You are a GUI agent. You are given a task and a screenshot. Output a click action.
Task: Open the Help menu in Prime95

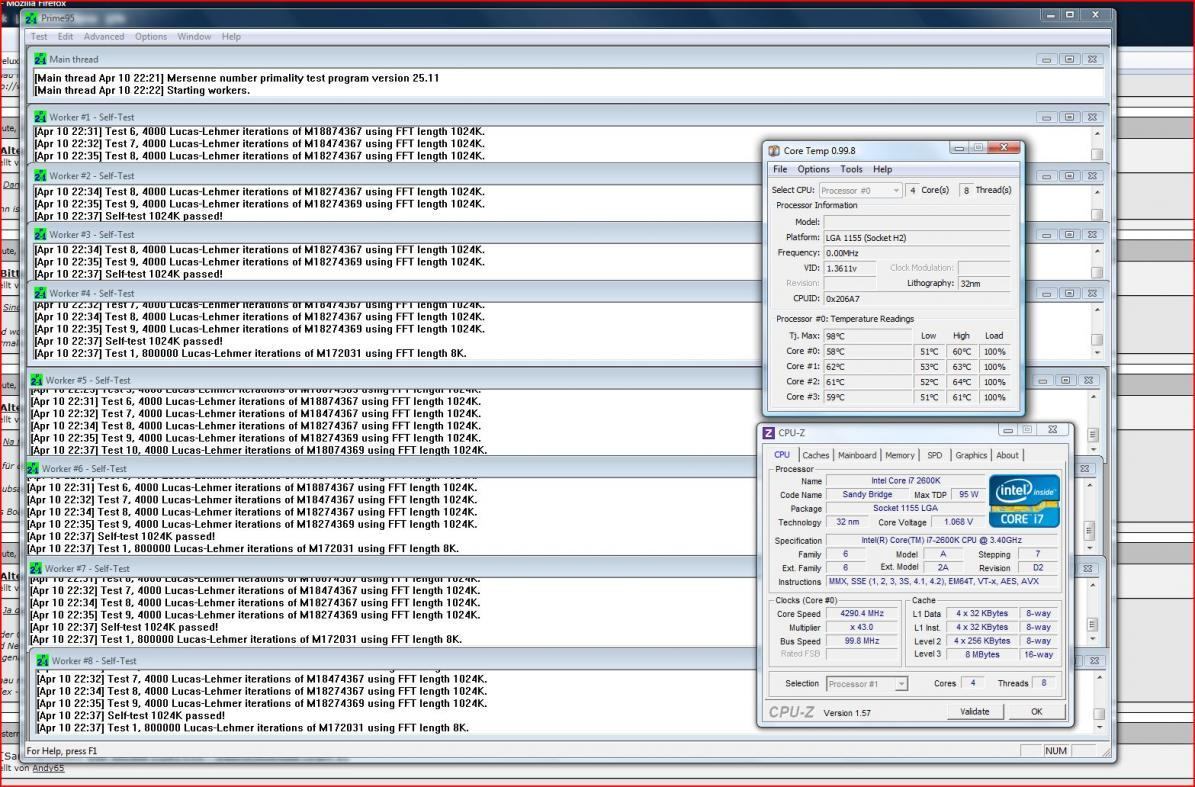pyautogui.click(x=231, y=37)
